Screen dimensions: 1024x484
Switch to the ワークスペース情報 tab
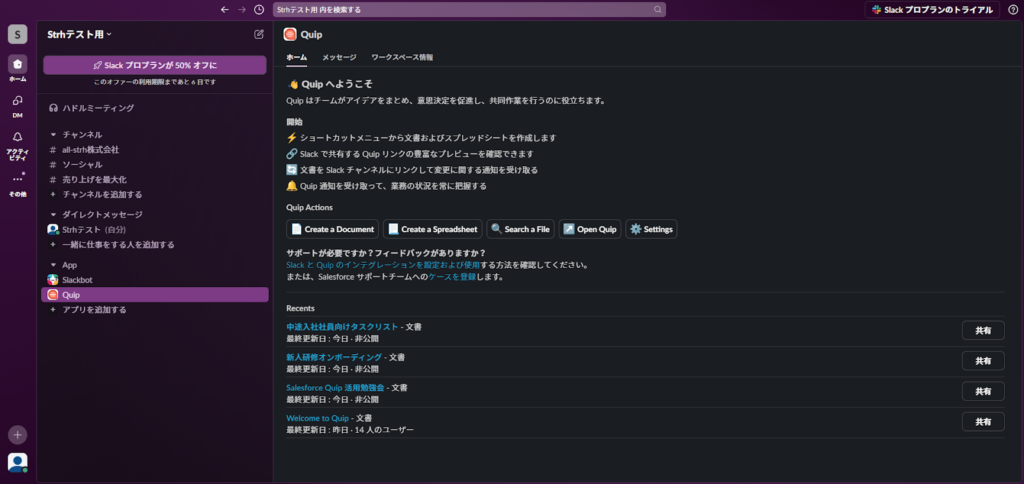[x=402, y=58]
